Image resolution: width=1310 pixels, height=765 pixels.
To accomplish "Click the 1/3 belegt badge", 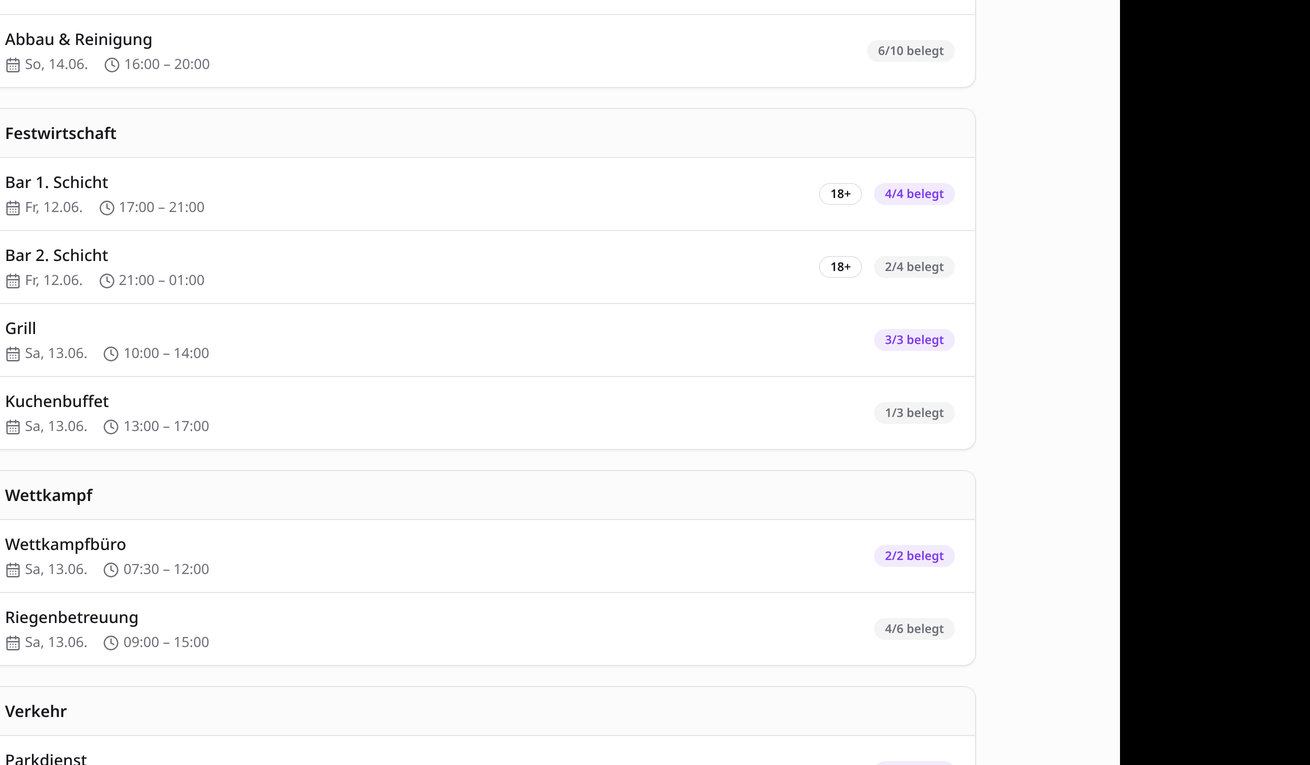I will [914, 413].
